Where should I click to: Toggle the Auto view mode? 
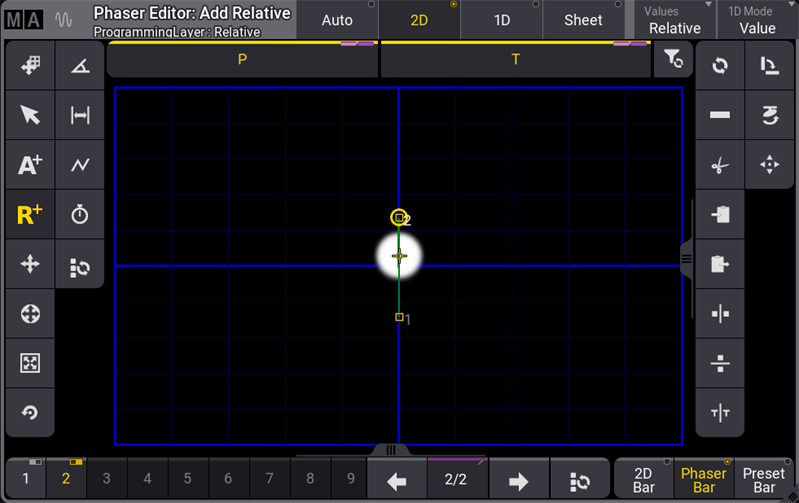(337, 20)
